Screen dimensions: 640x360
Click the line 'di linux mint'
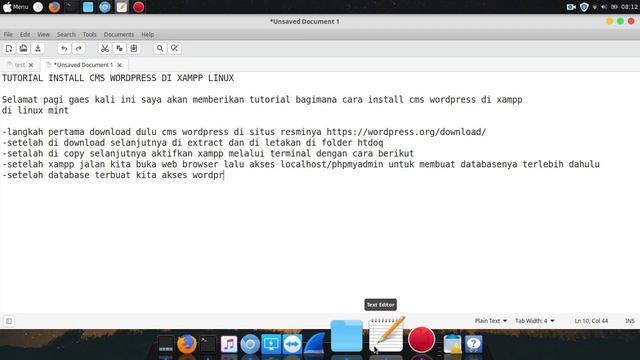(35, 110)
